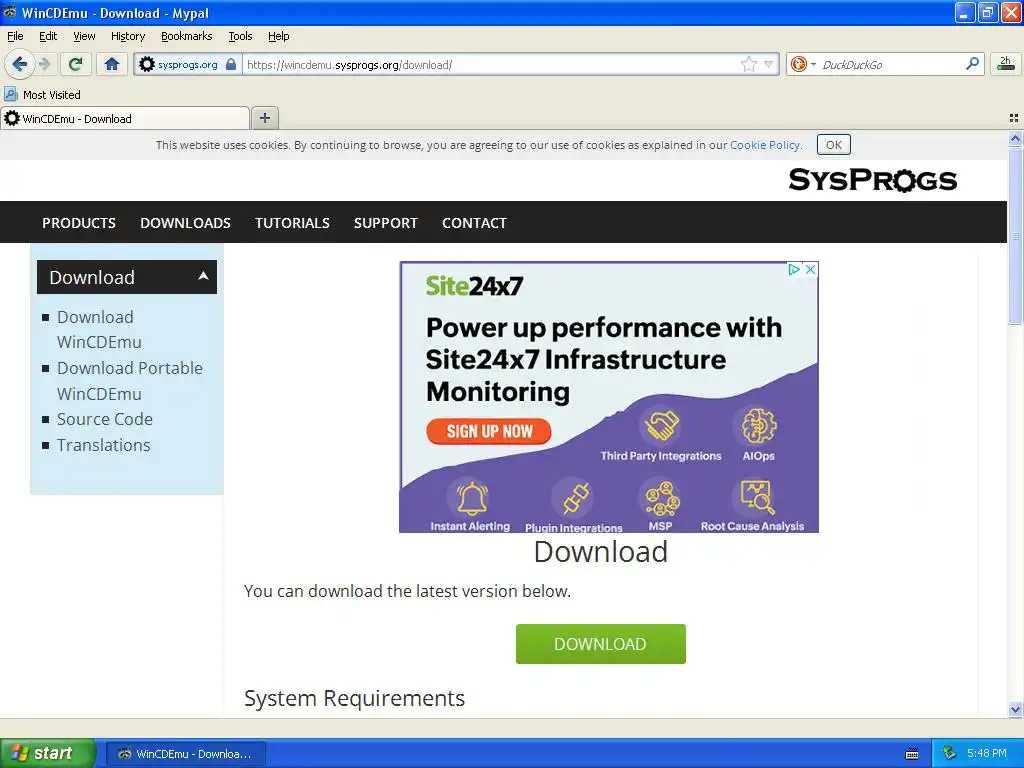Click the SysProgs logo
This screenshot has width=1024, height=768.
pyautogui.click(x=872, y=180)
